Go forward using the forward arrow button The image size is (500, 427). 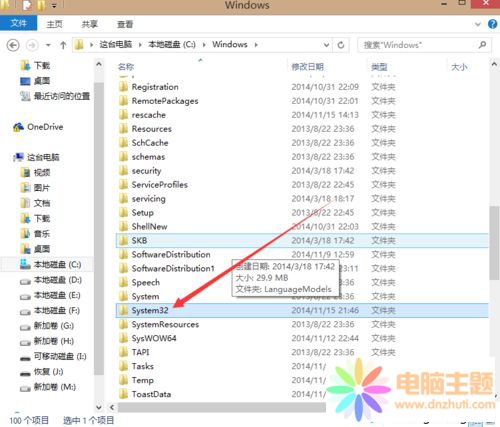coord(32,45)
